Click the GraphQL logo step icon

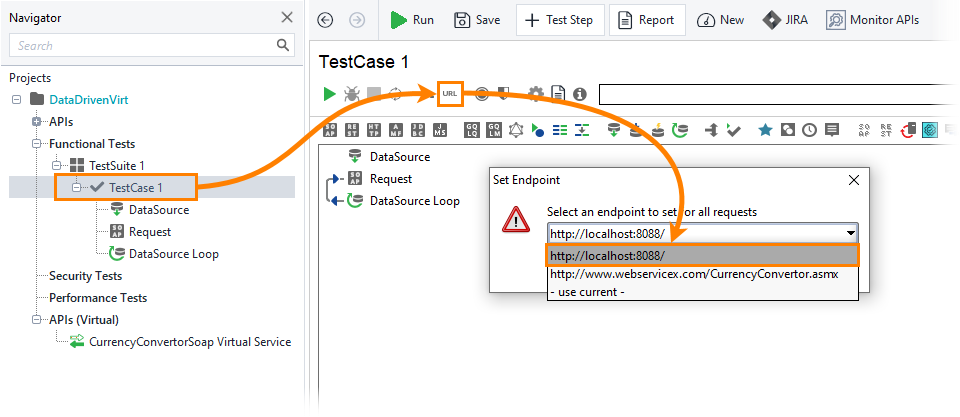click(517, 130)
